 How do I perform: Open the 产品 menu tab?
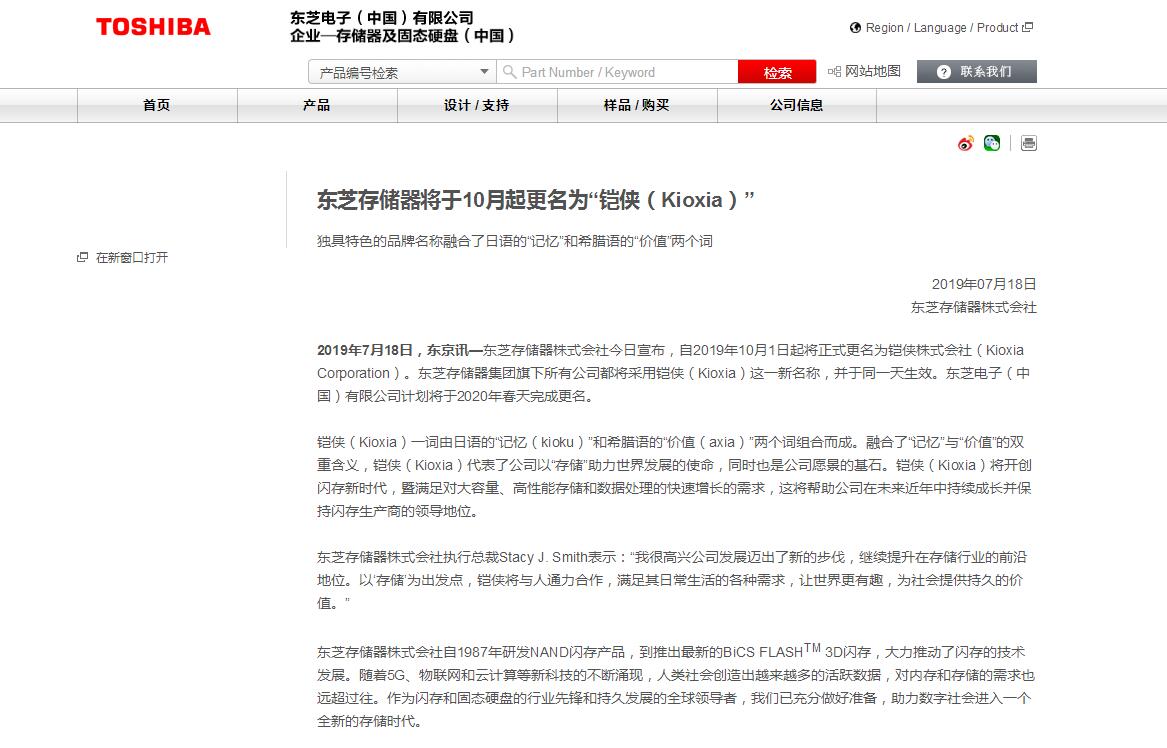click(317, 105)
